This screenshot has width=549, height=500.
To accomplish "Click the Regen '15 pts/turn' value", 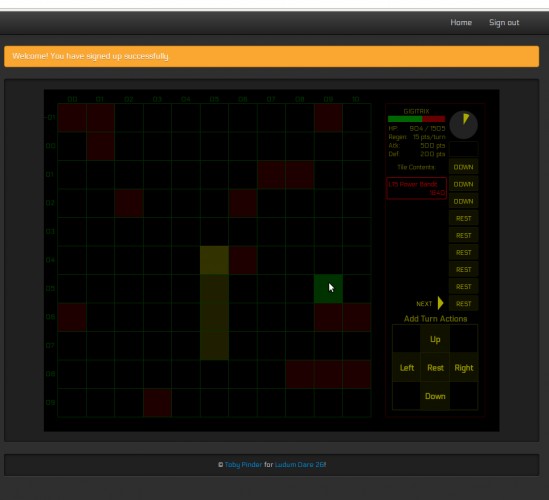I will [429, 137].
